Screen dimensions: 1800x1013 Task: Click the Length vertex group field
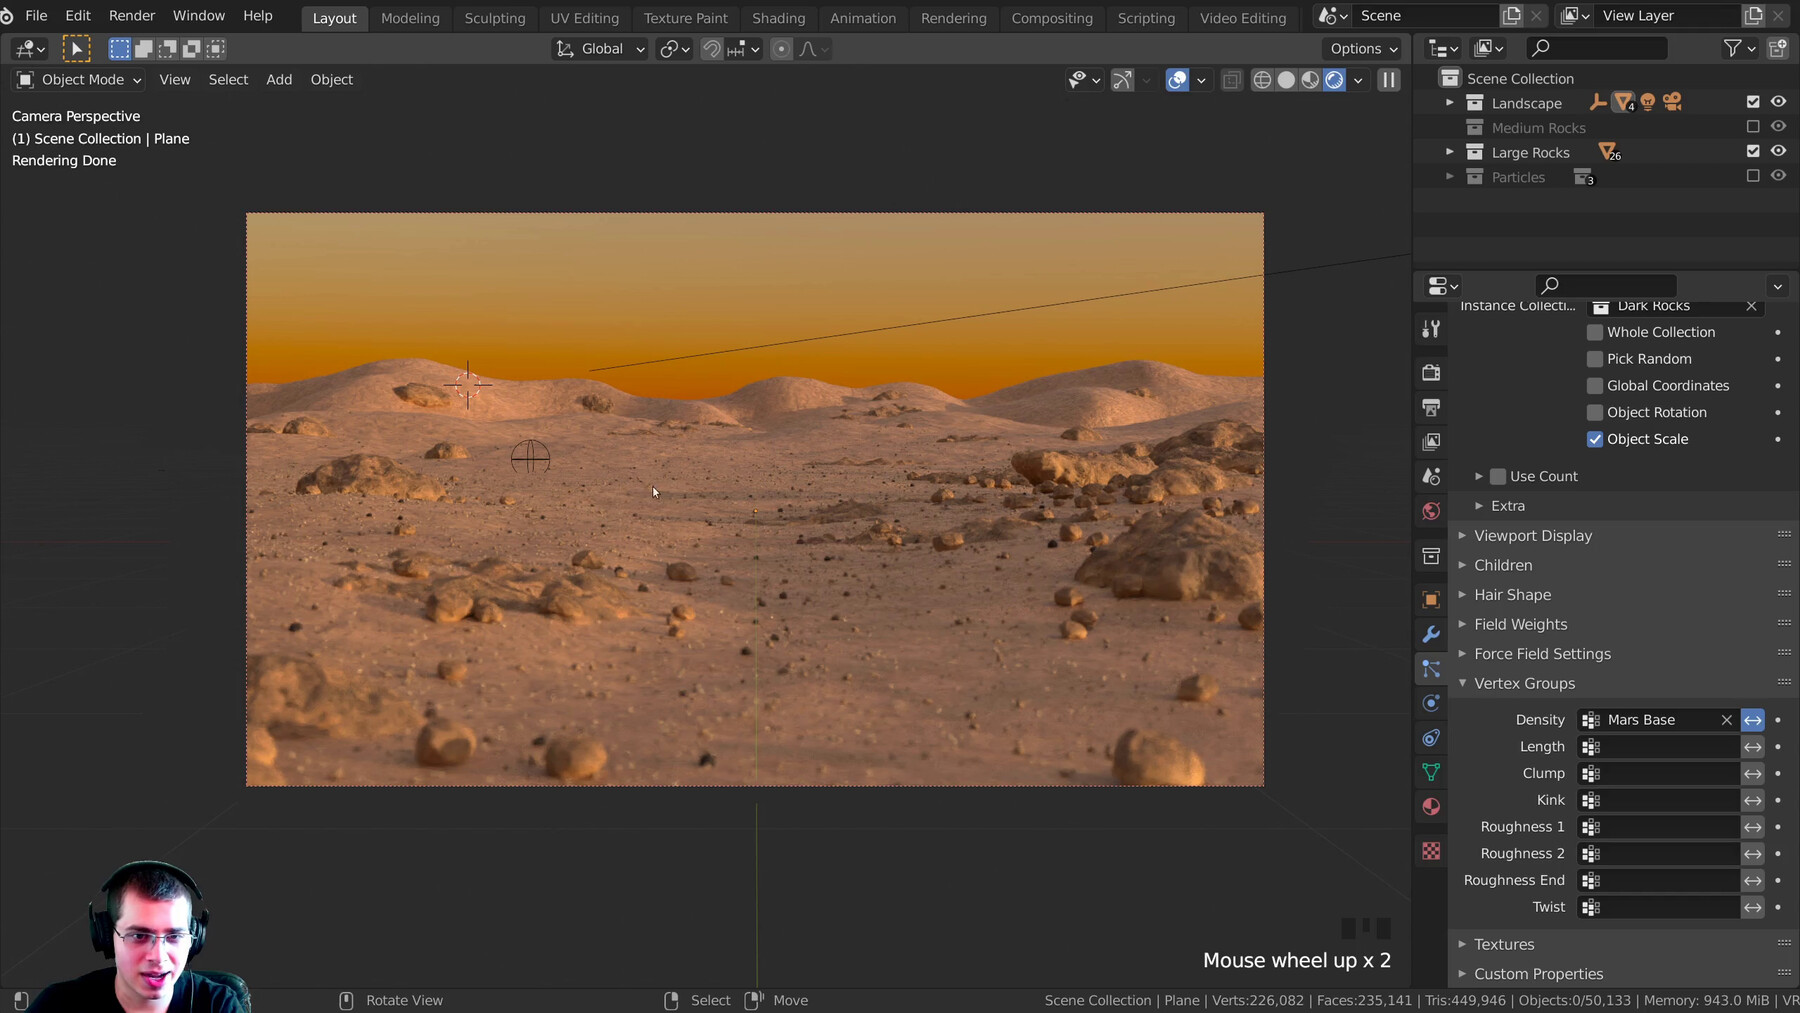tap(1658, 747)
